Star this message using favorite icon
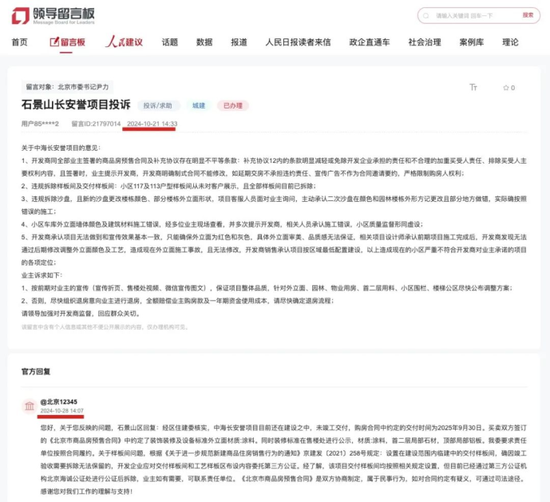 pos(506,88)
